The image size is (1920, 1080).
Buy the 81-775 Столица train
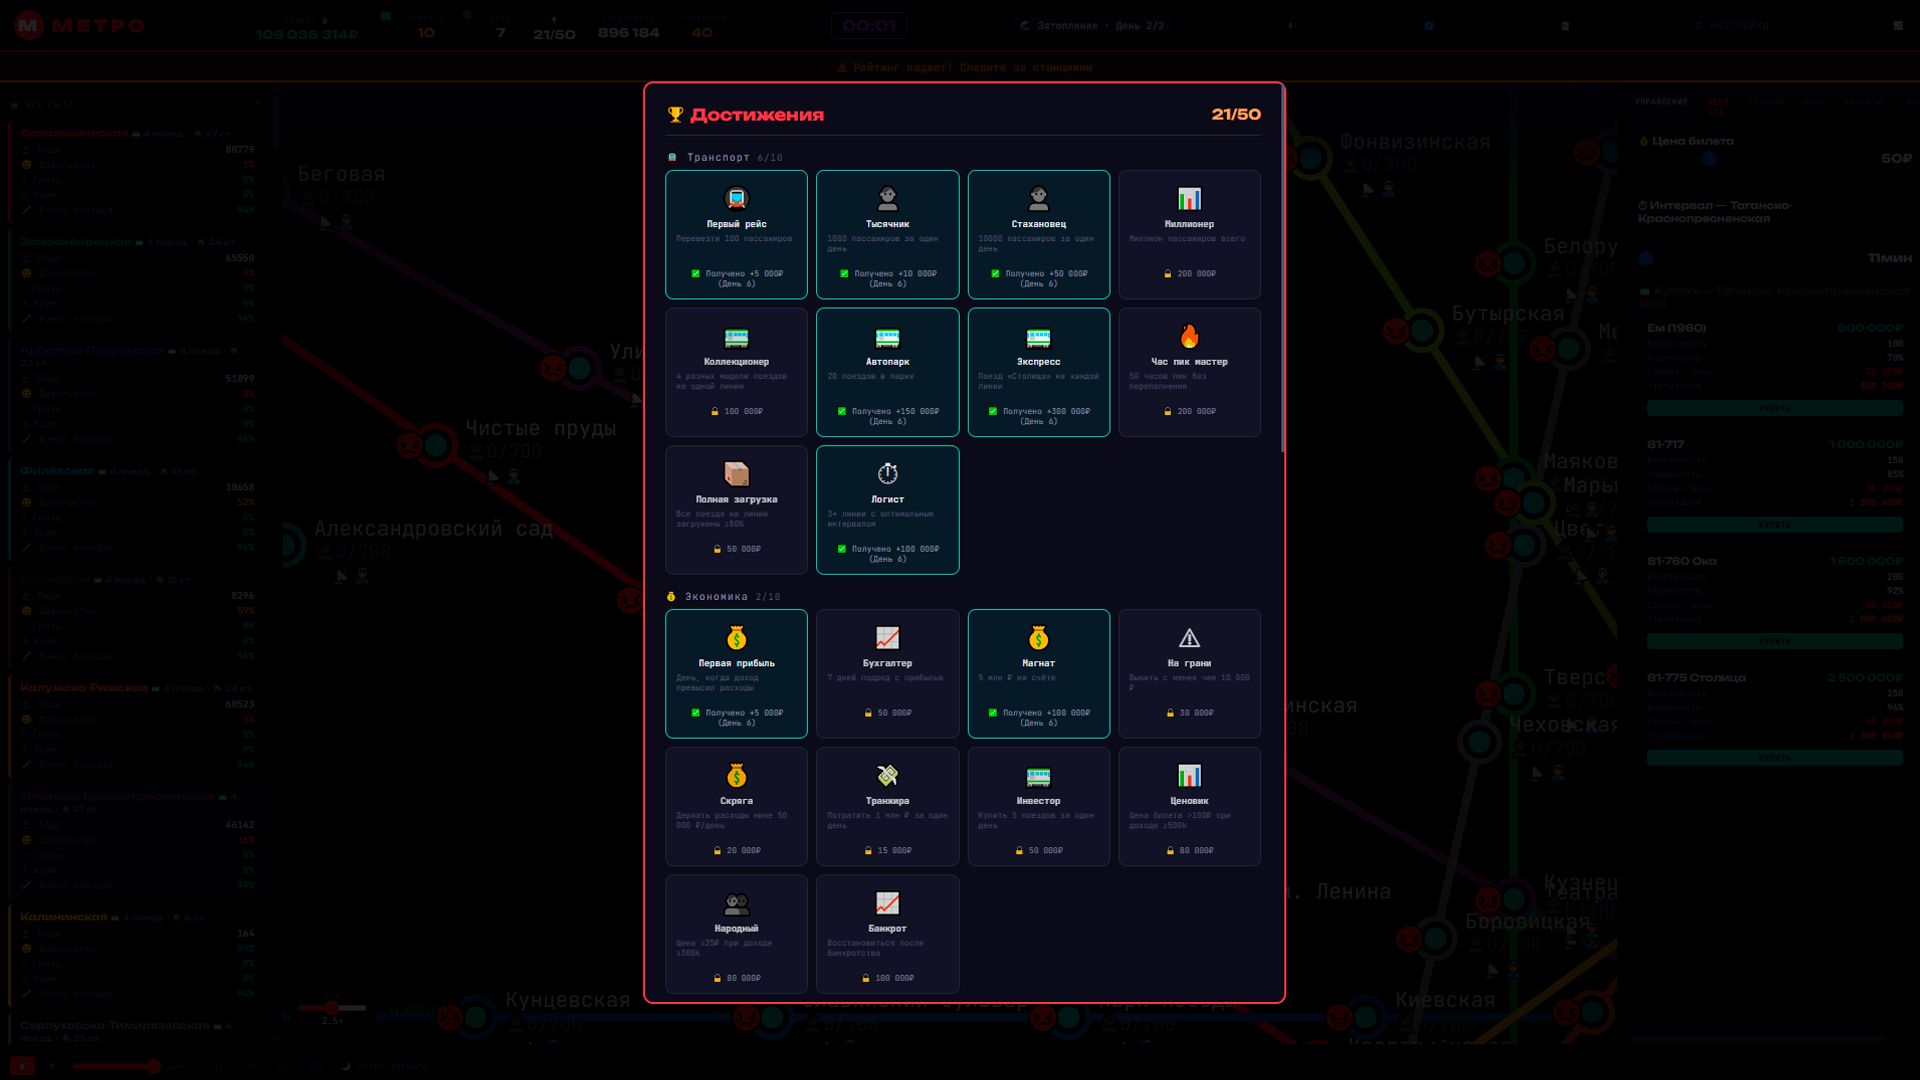coord(1775,758)
